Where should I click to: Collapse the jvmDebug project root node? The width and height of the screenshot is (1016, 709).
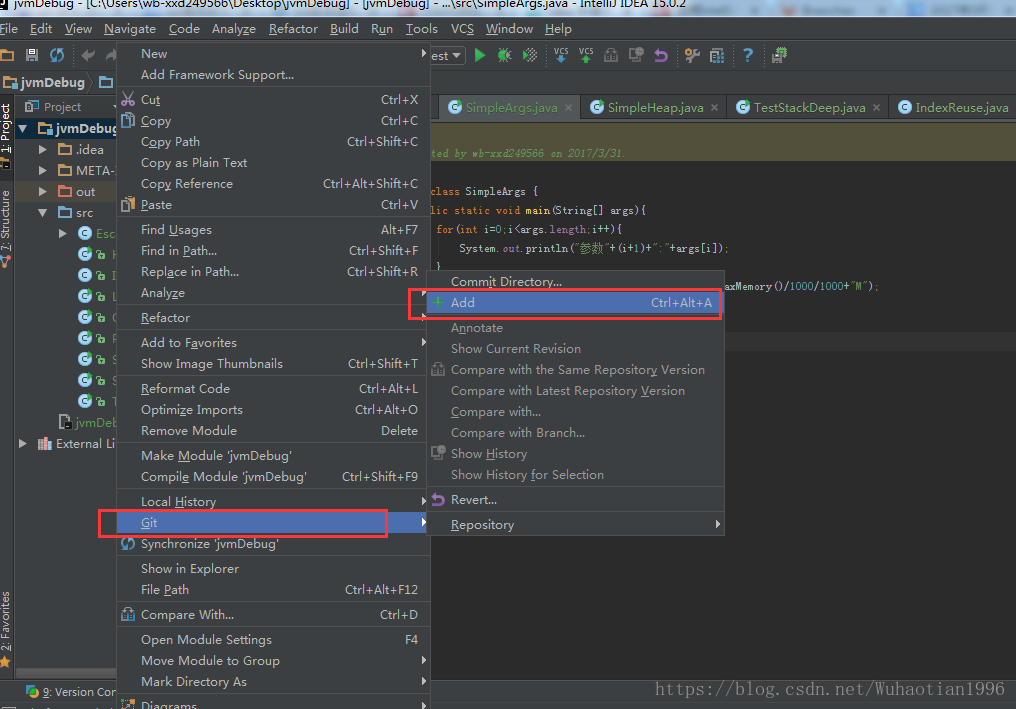tap(23, 129)
